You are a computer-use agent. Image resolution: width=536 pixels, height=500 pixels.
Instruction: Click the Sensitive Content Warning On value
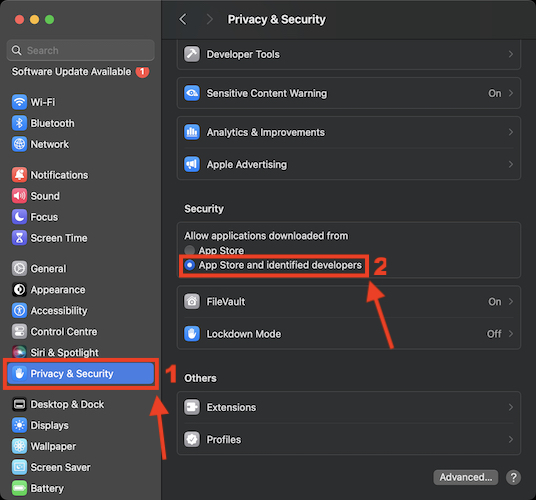tap(495, 93)
